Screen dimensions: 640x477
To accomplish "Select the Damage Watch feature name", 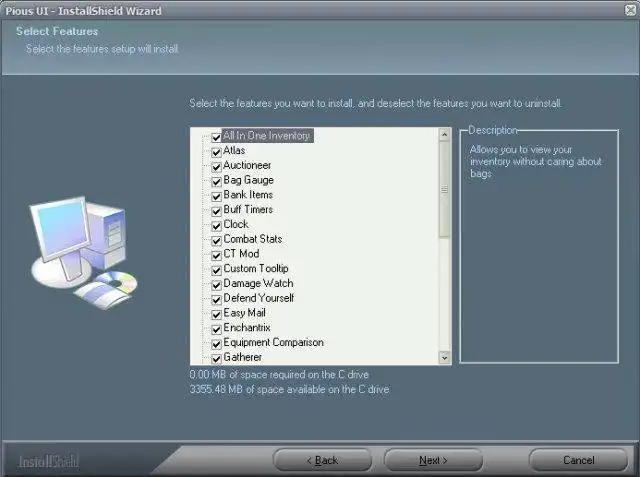I will point(258,283).
